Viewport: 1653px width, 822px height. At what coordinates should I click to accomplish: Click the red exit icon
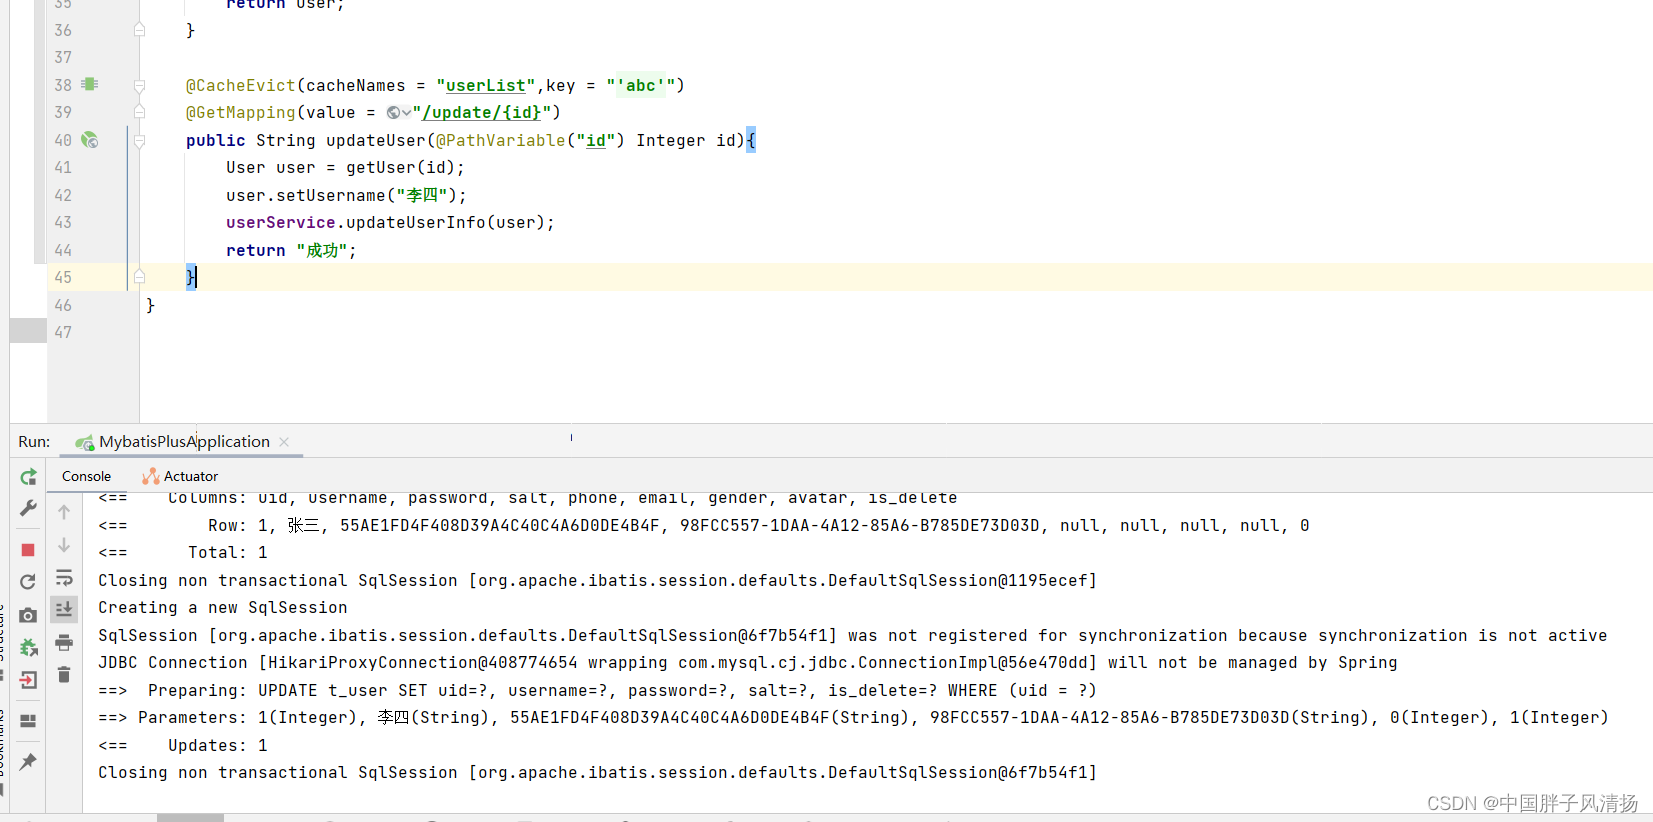28,680
